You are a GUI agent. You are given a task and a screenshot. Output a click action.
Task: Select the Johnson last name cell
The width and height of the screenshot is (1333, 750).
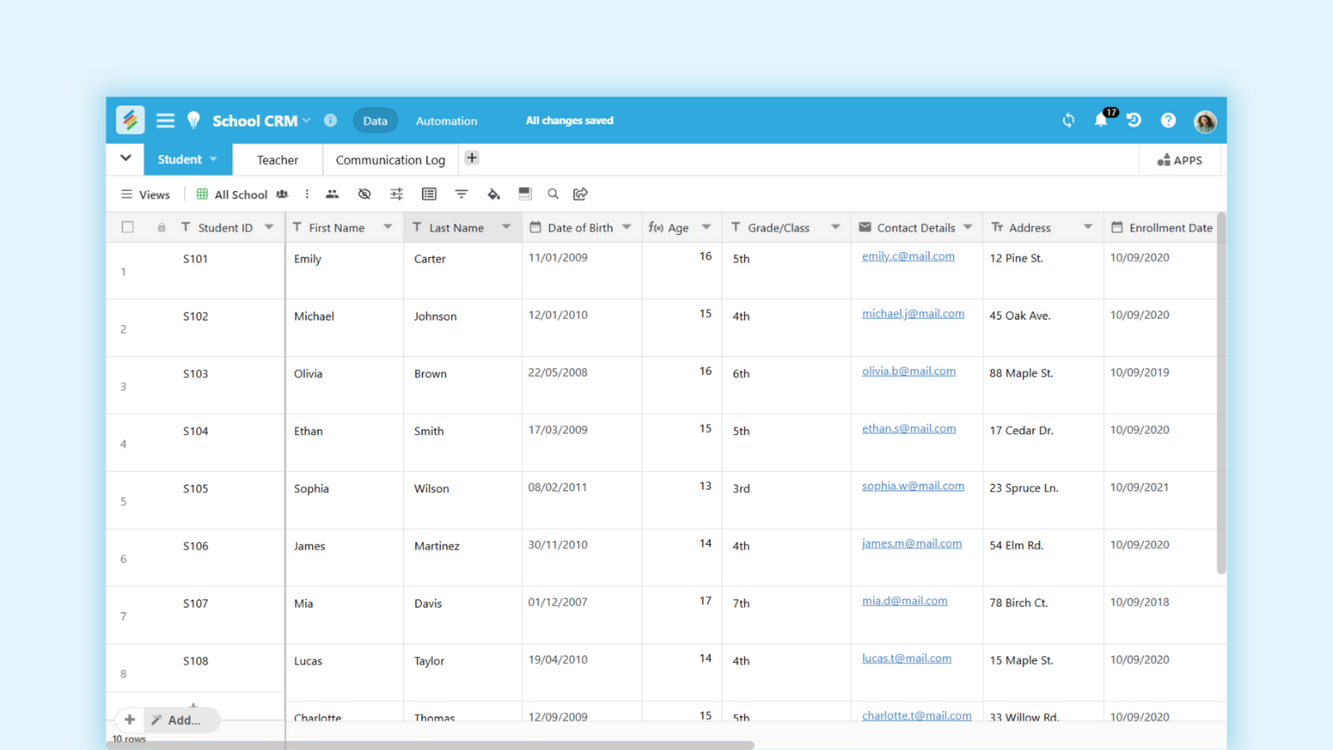click(463, 328)
